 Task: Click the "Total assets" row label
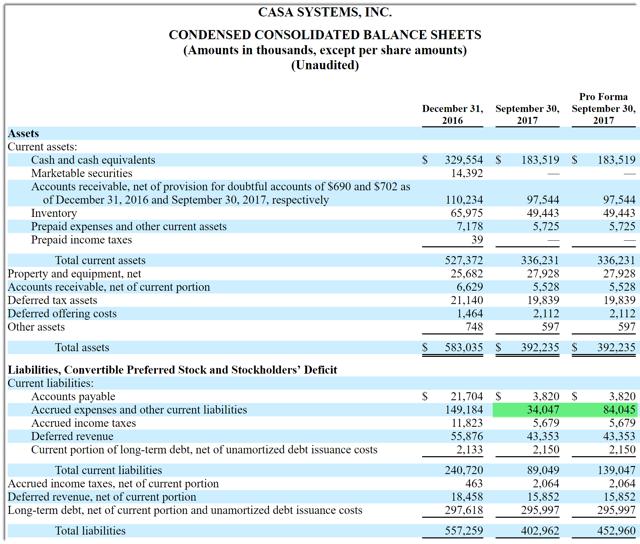82,348
